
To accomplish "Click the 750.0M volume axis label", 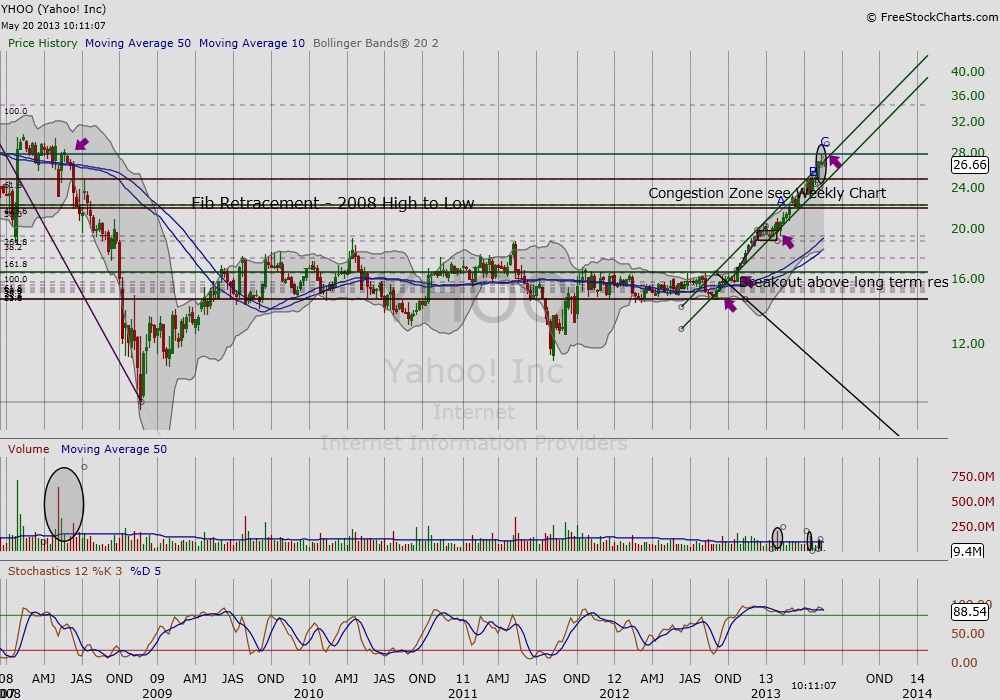I will click(x=973, y=477).
